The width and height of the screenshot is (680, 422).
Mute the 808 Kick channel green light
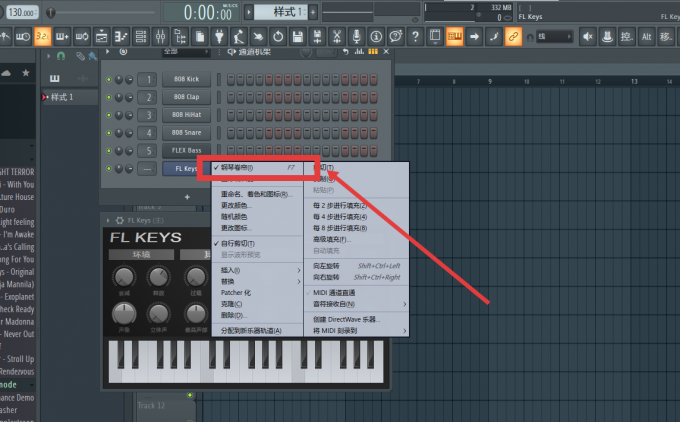(x=108, y=79)
